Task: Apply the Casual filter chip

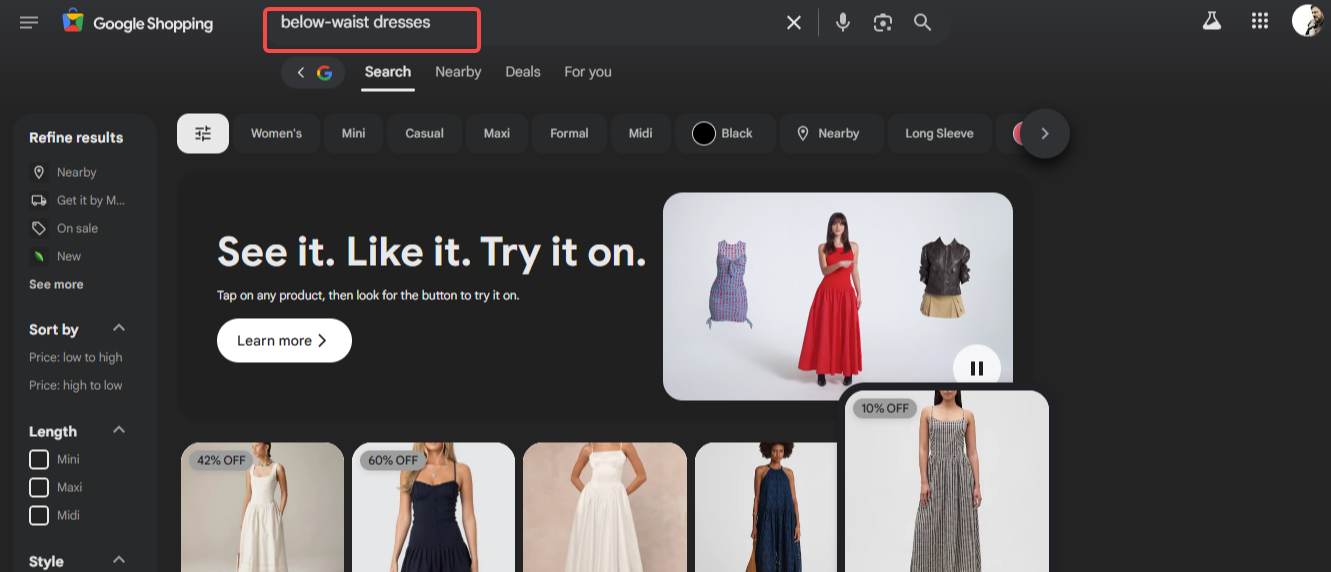Action: pos(425,133)
